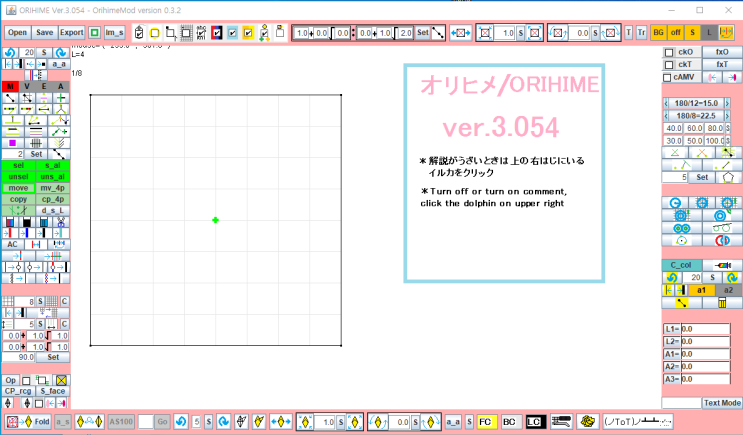Click the CP_rcg button
The height and width of the screenshot is (435, 743).
(x=18, y=391)
